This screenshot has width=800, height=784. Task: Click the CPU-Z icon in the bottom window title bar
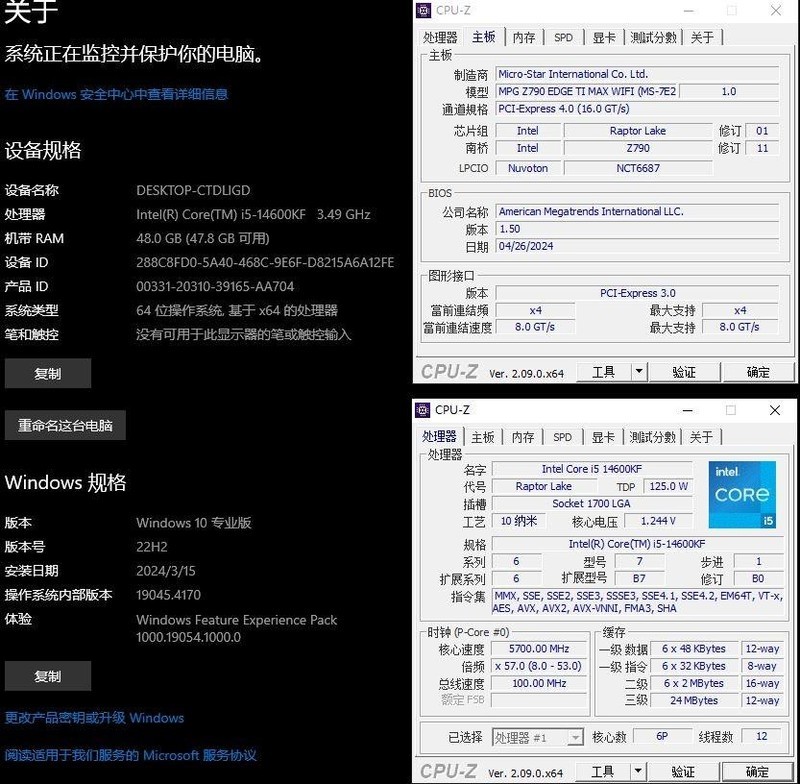tap(424, 410)
